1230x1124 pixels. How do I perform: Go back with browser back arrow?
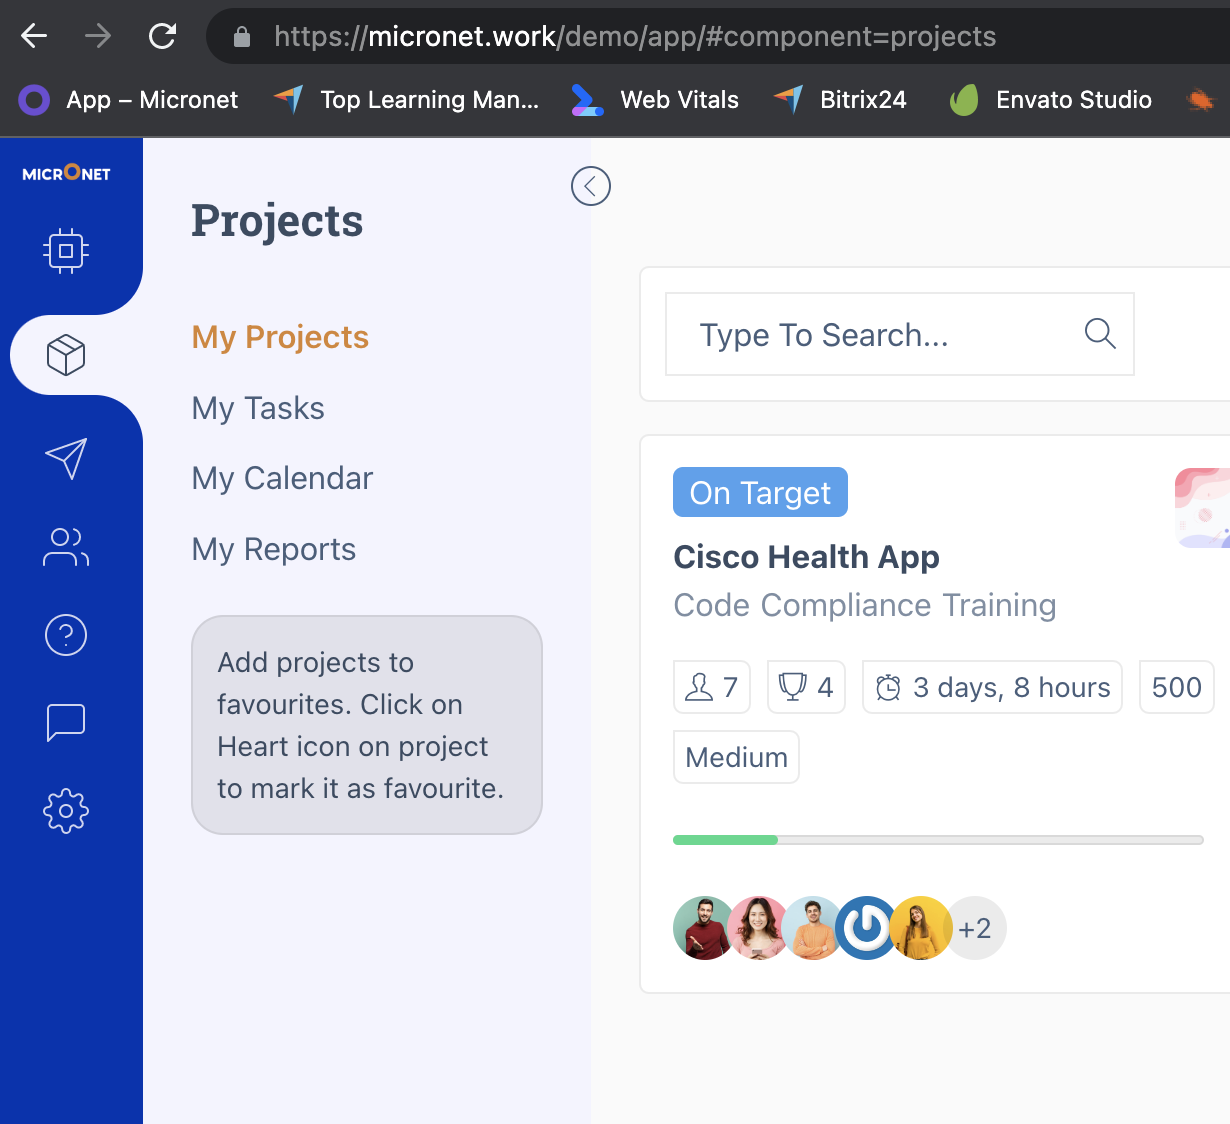pos(34,37)
